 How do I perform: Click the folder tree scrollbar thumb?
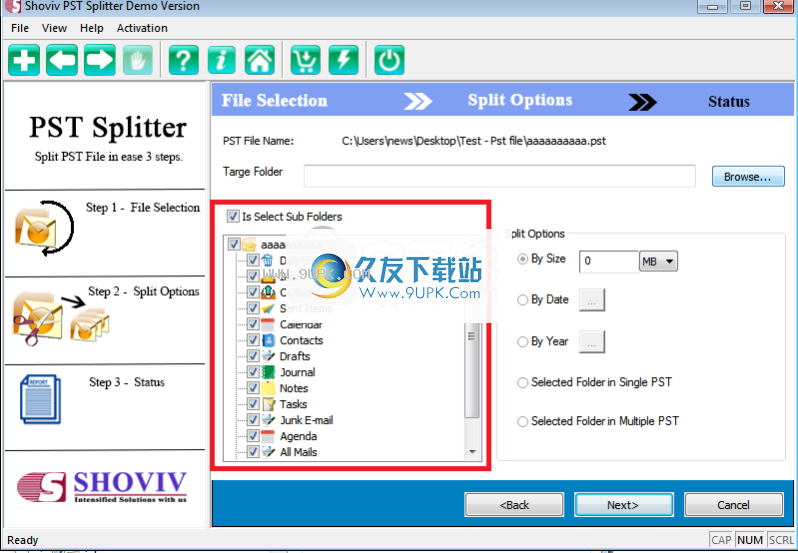[472, 371]
